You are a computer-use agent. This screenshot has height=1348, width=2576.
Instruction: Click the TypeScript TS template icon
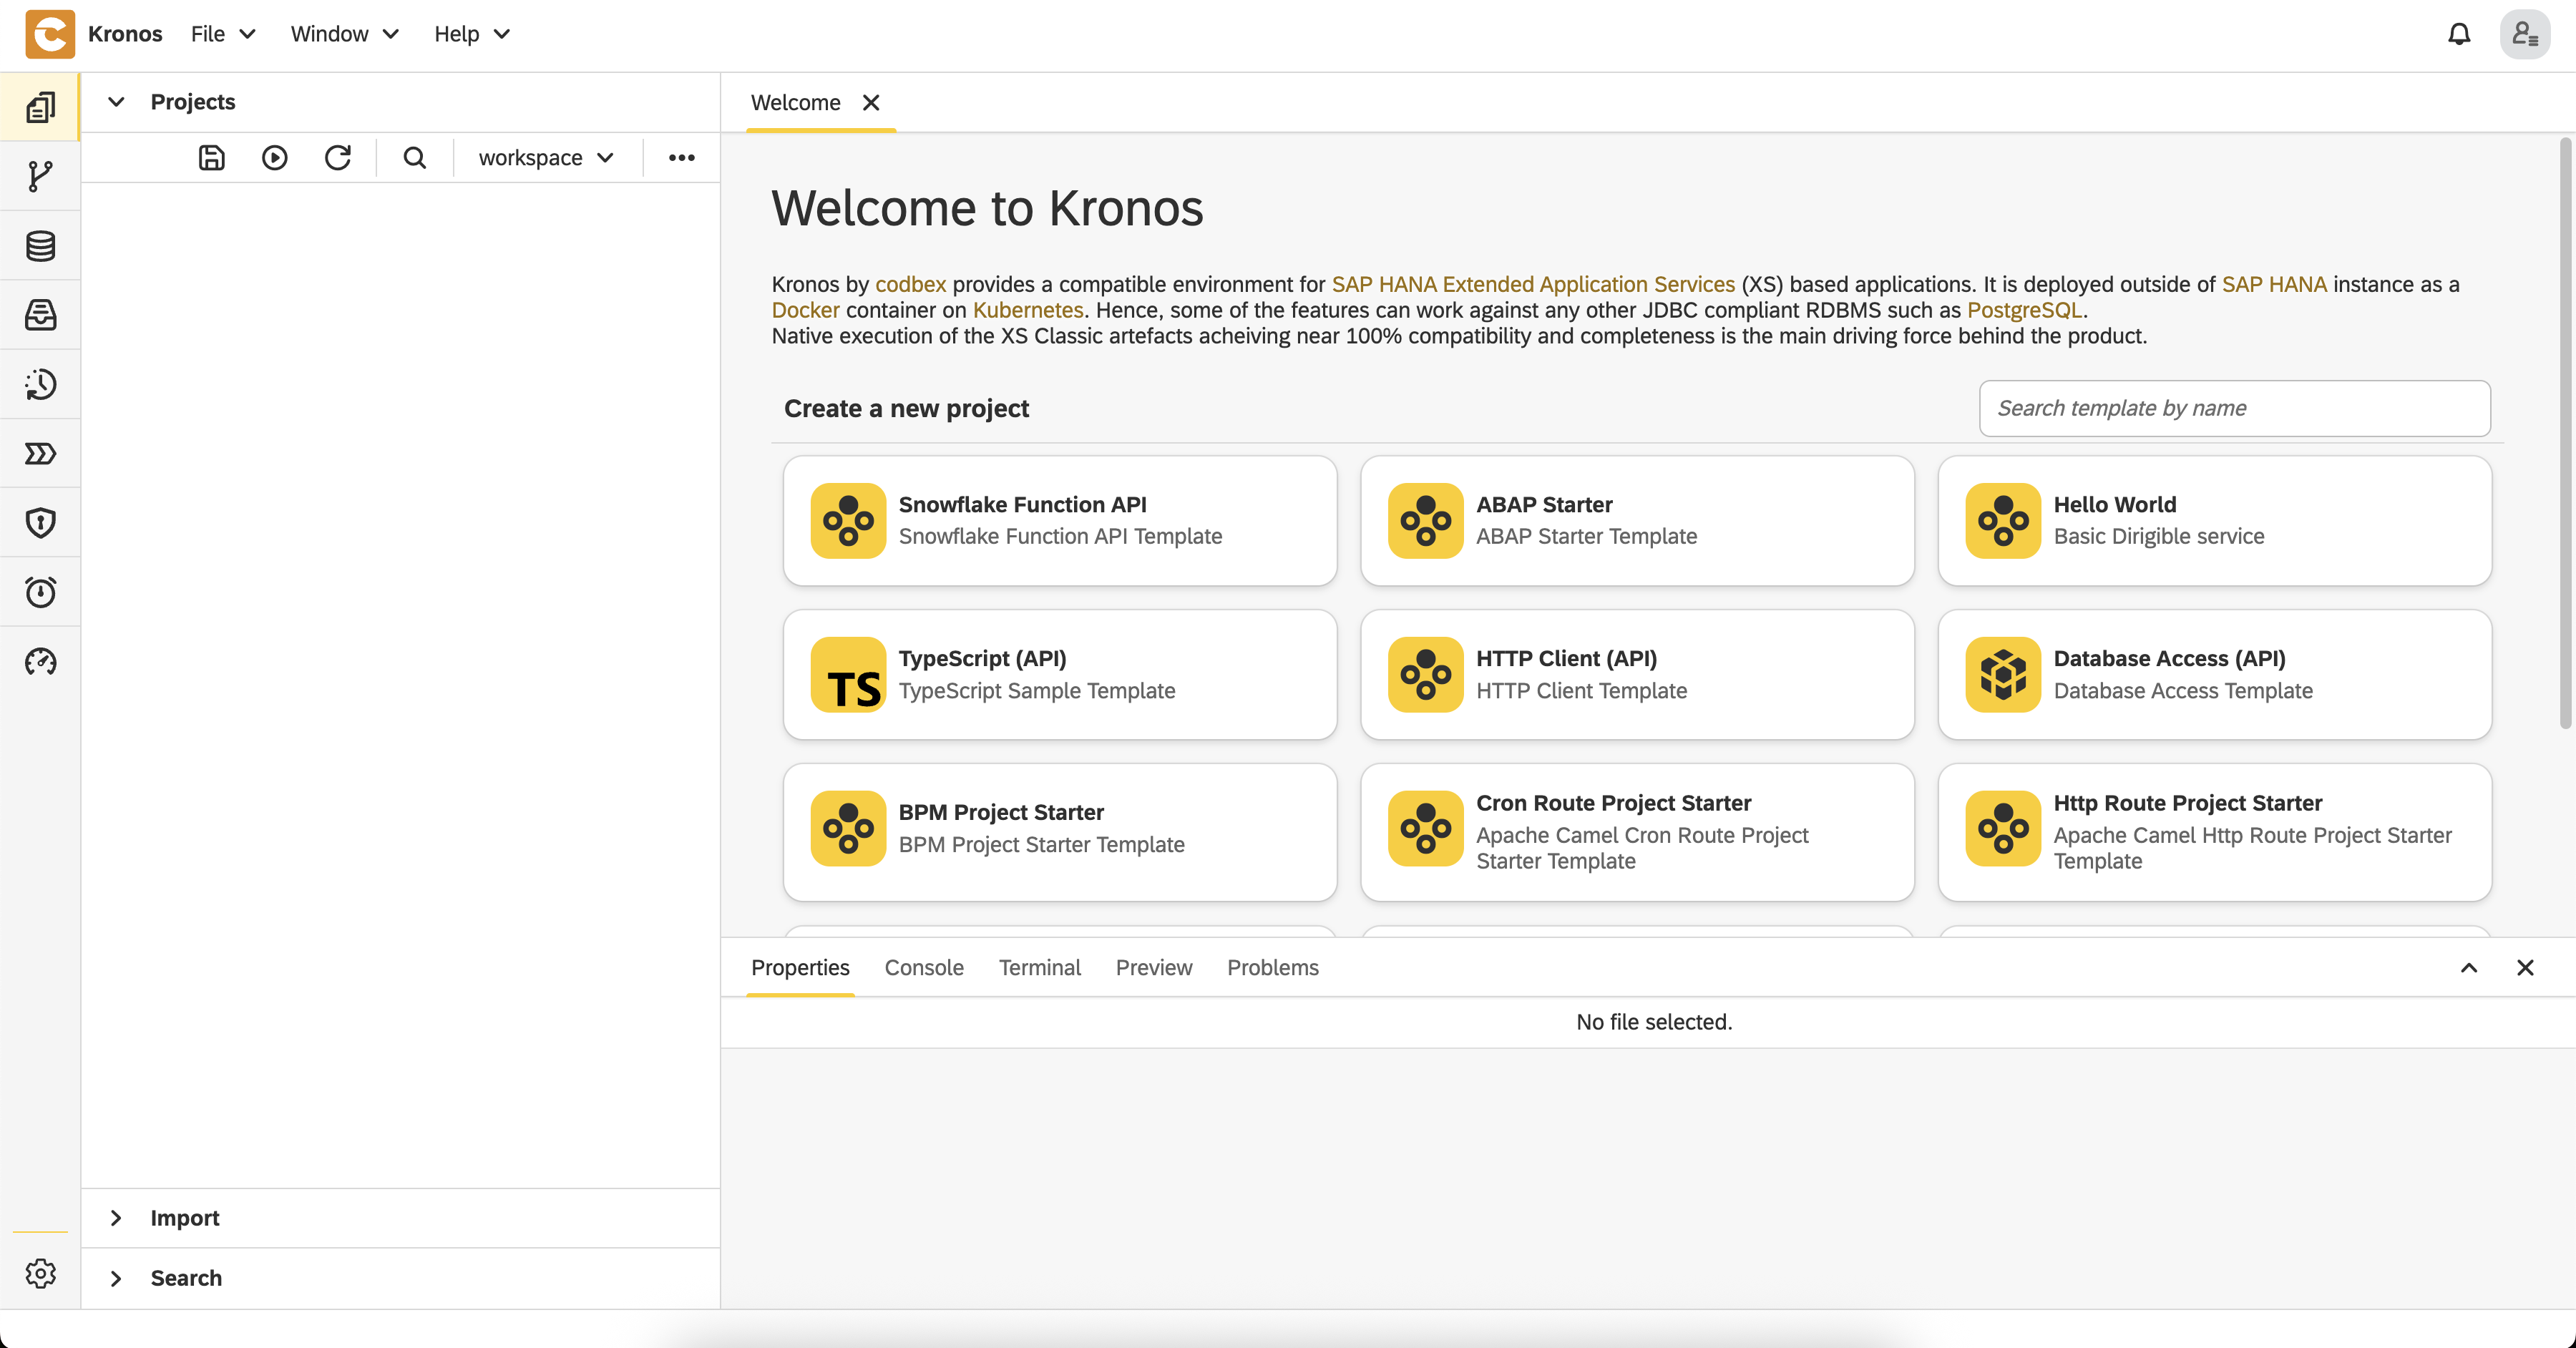click(848, 674)
